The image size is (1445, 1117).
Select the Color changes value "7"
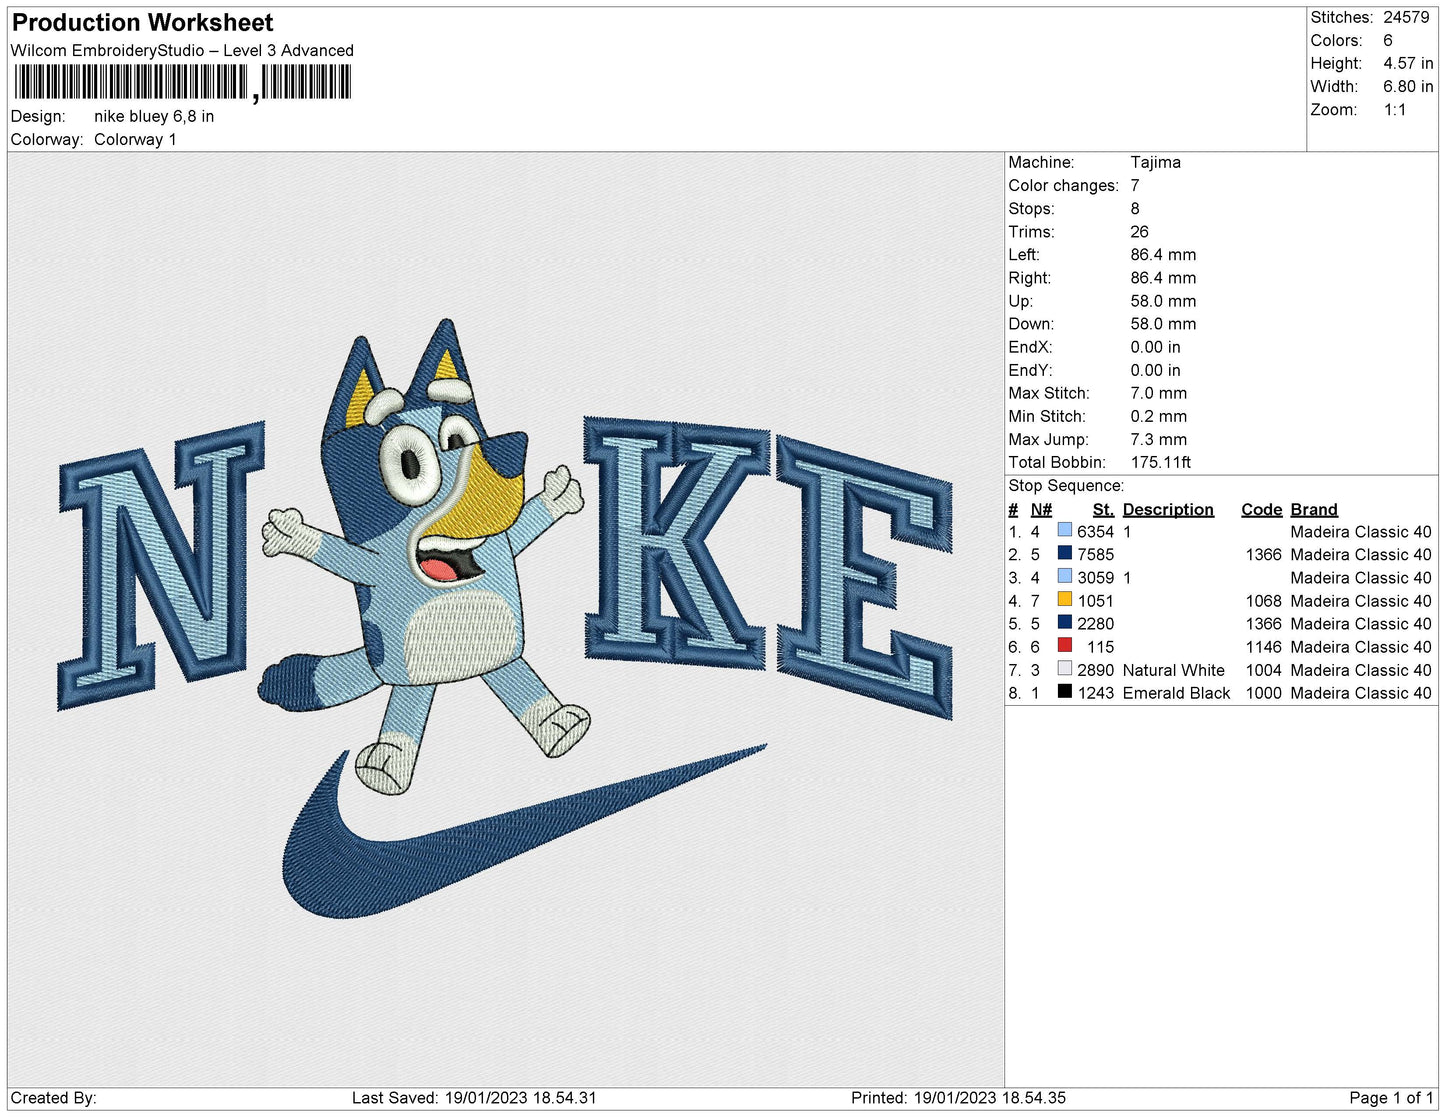(1135, 185)
